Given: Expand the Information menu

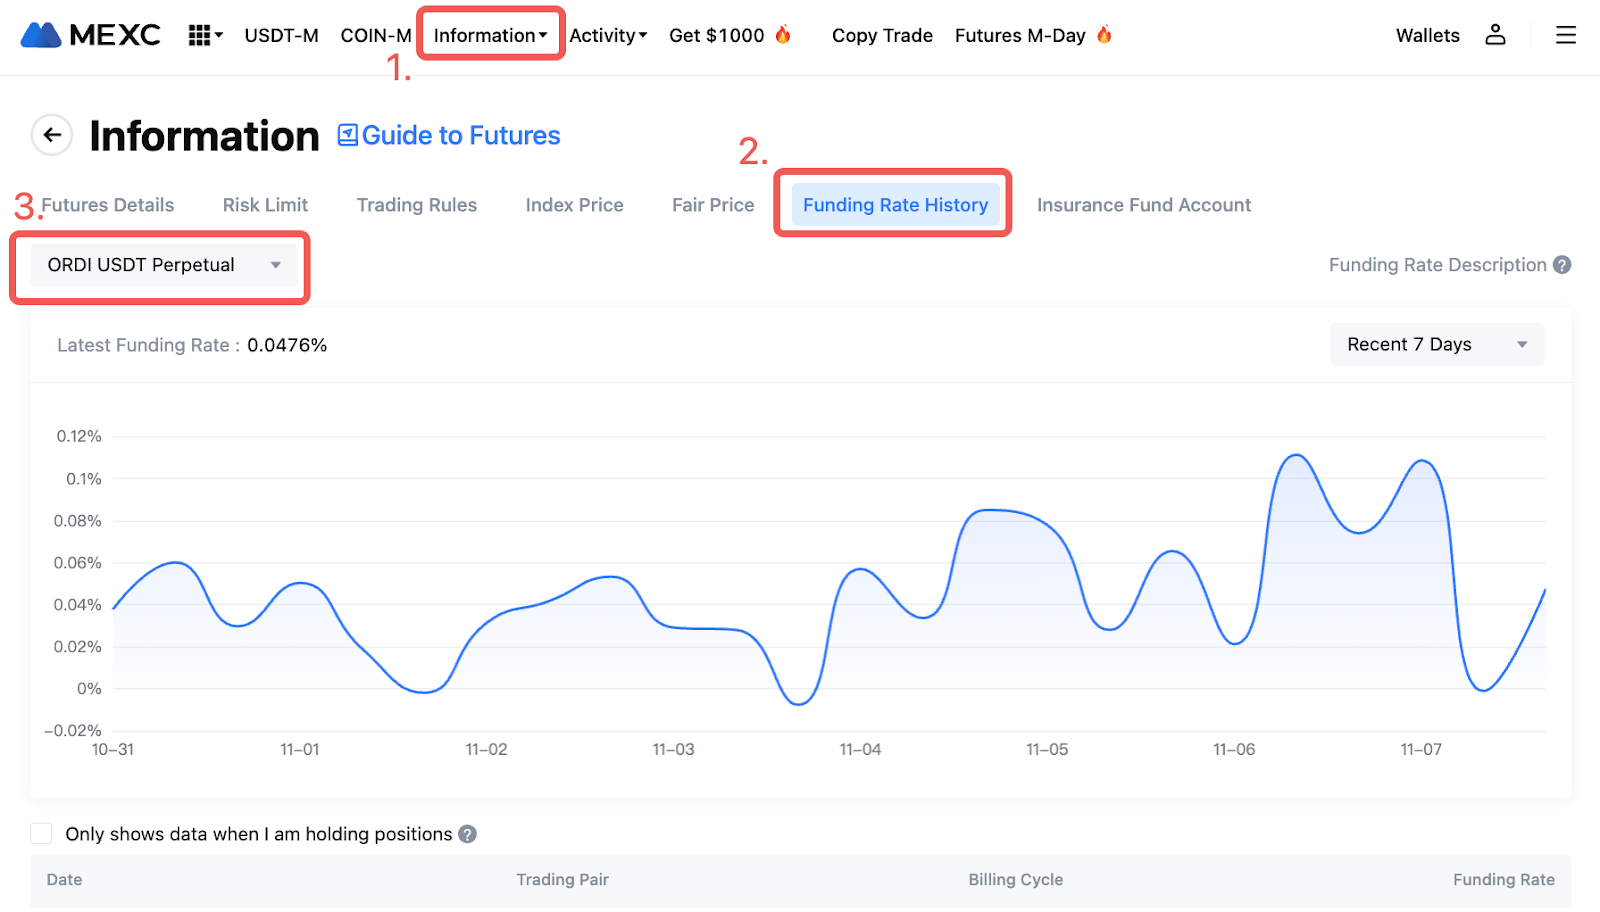Looking at the screenshot, I should coord(490,35).
